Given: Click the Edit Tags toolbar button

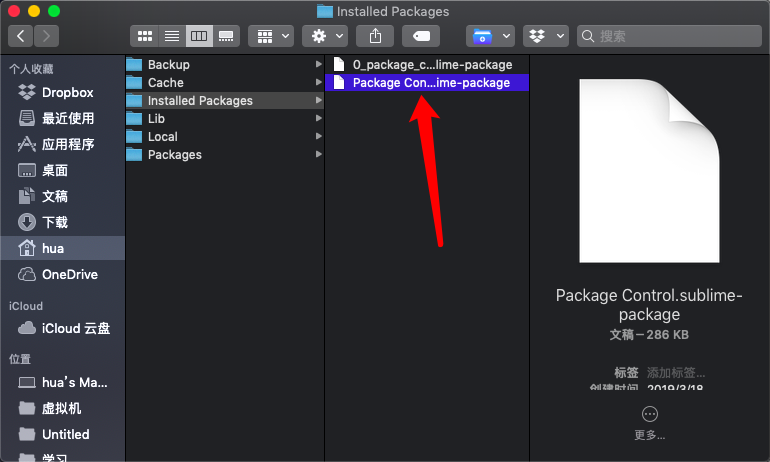Looking at the screenshot, I should click(x=421, y=36).
